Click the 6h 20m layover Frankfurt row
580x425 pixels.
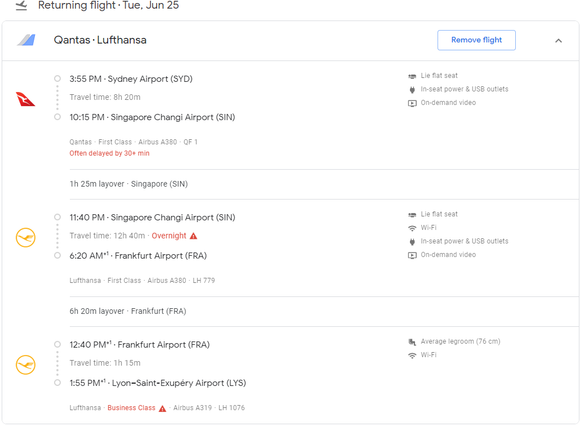coord(324,311)
